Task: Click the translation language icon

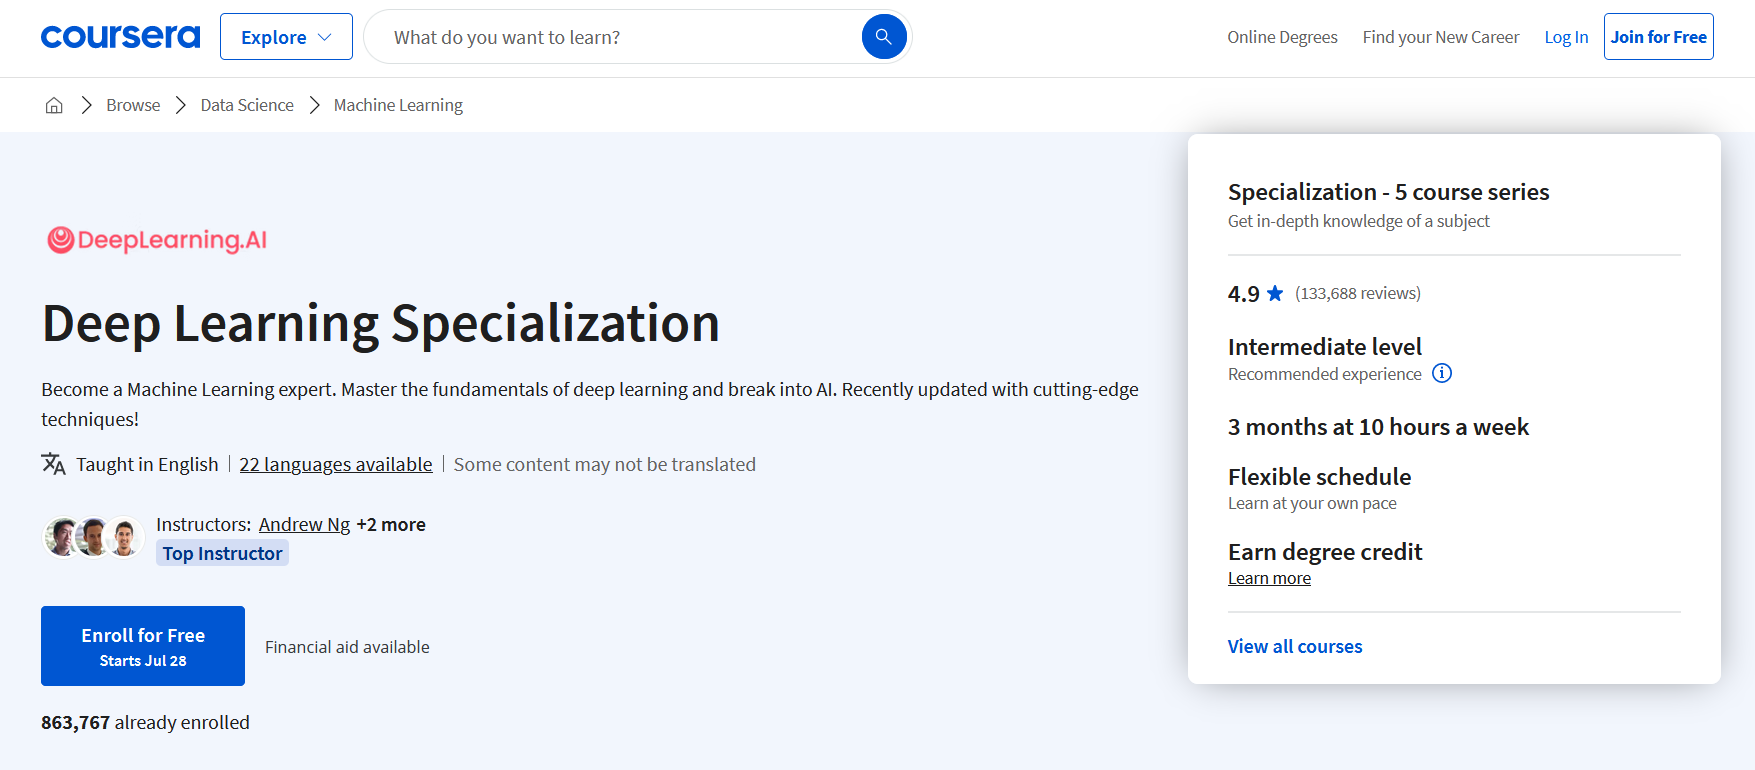Action: pos(54,464)
